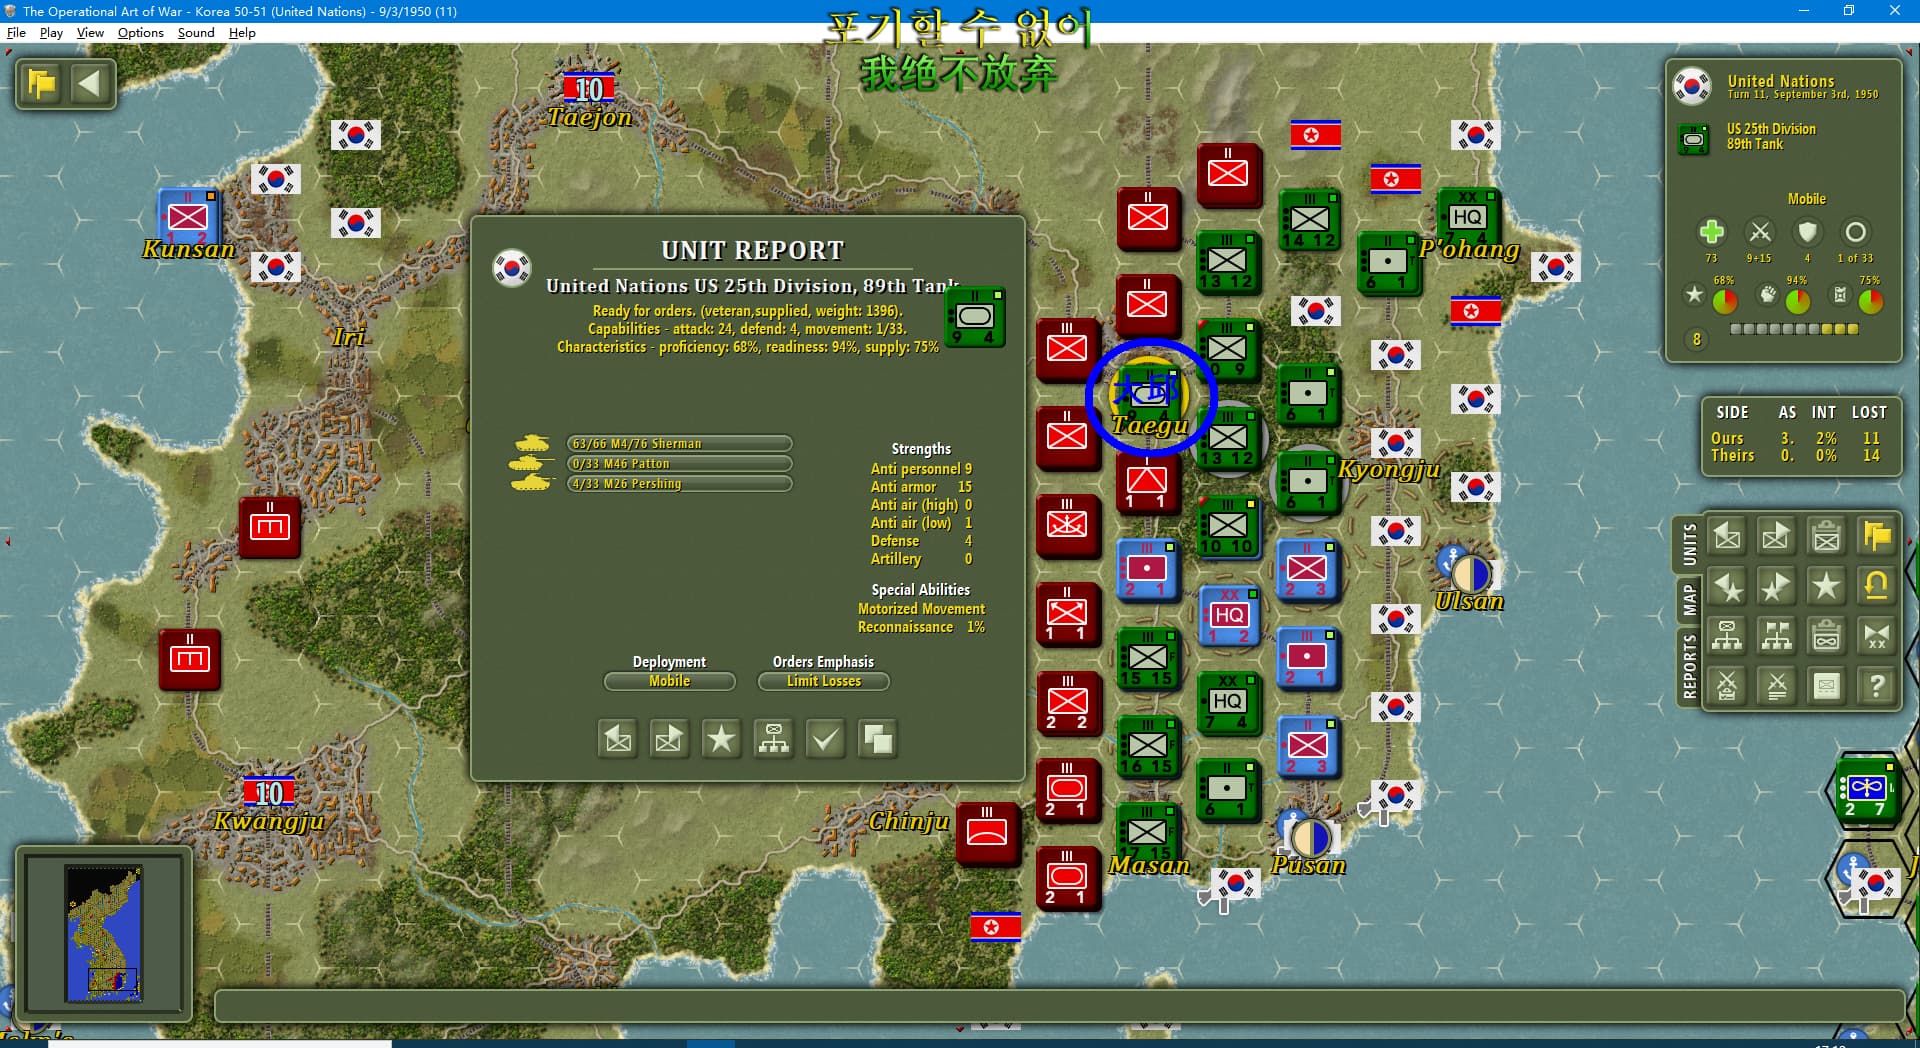Image resolution: width=1920 pixels, height=1048 pixels.
Task: Click next unit button in Unit Report
Action: (669, 739)
